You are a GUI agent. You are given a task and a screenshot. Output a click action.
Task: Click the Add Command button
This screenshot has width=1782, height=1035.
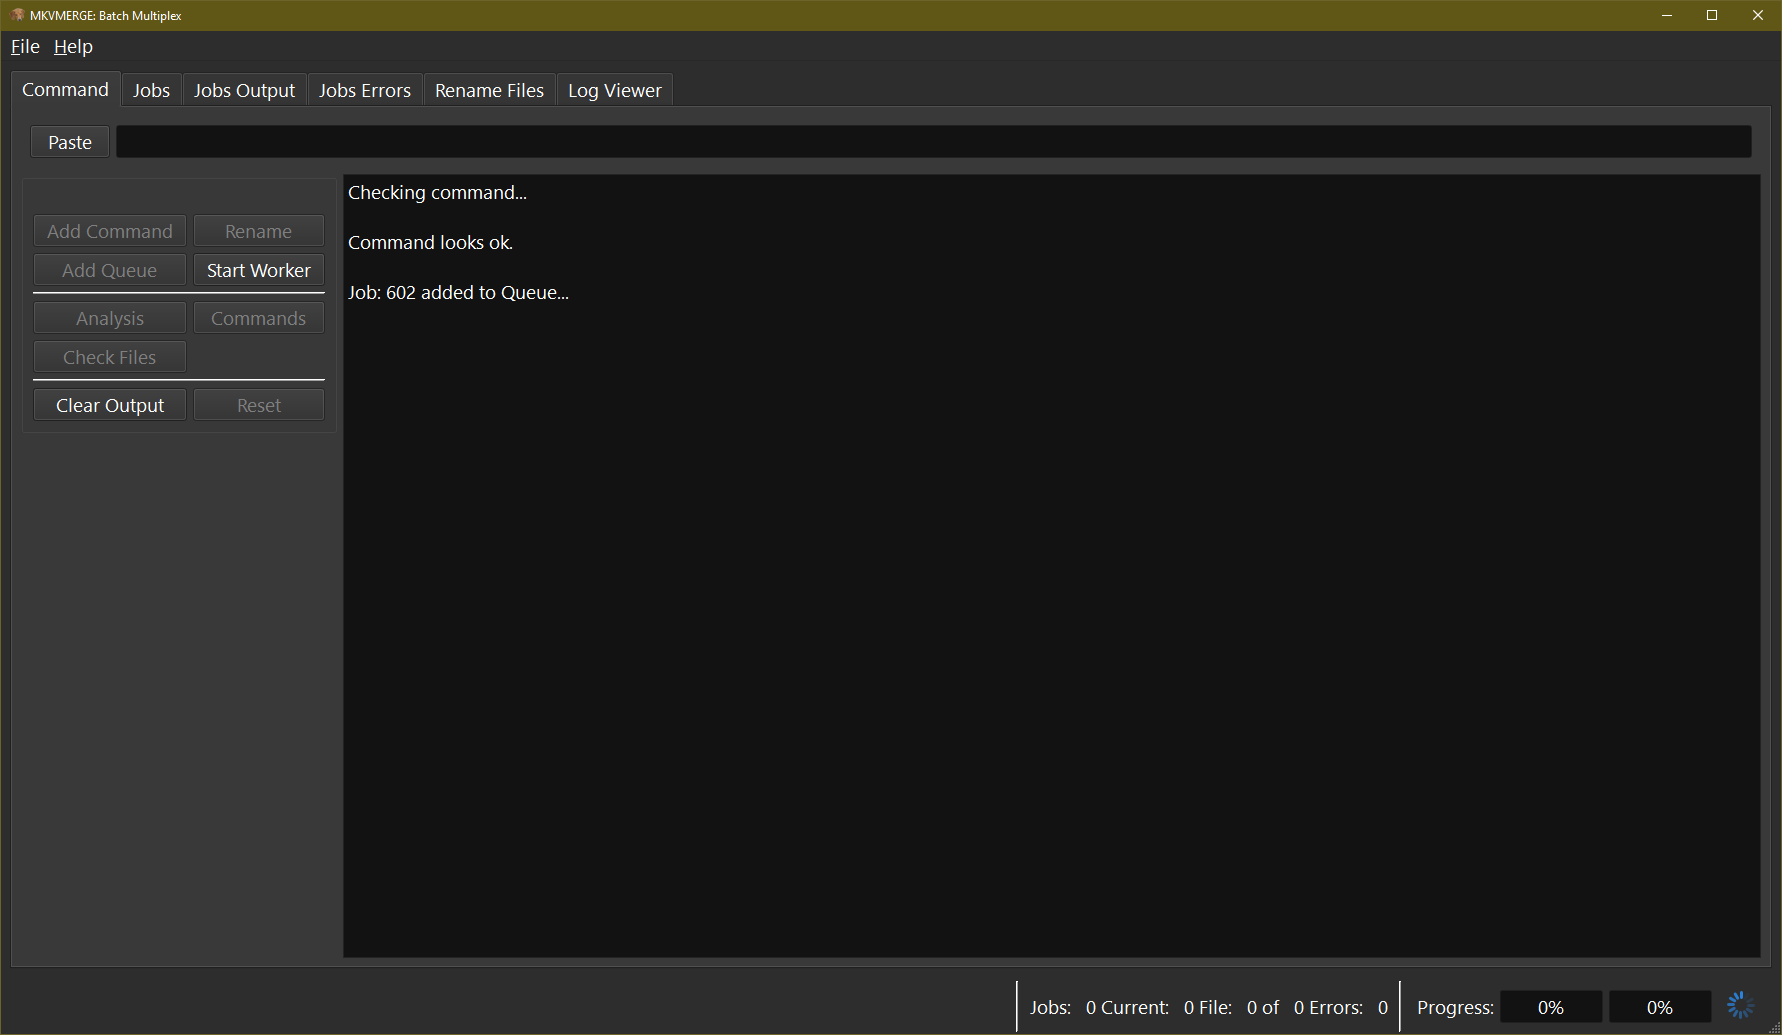pyautogui.click(x=110, y=231)
